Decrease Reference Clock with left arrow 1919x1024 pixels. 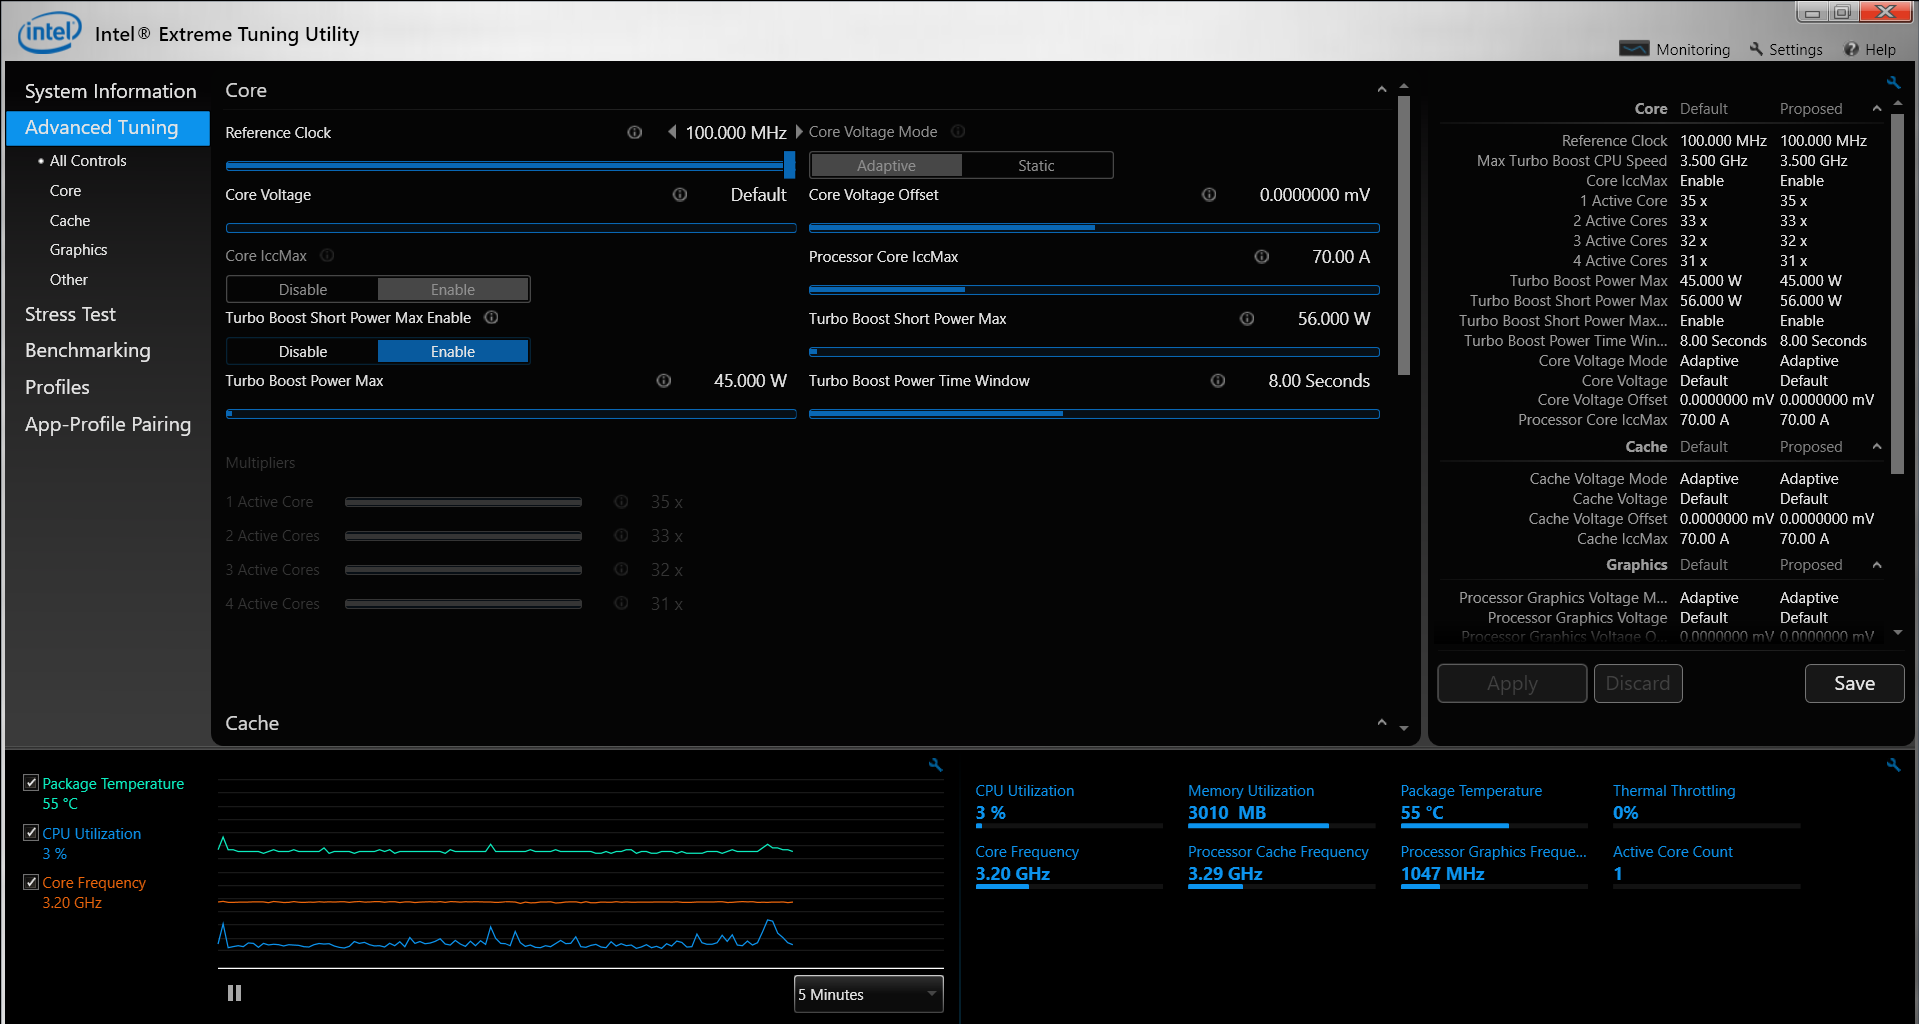click(672, 132)
